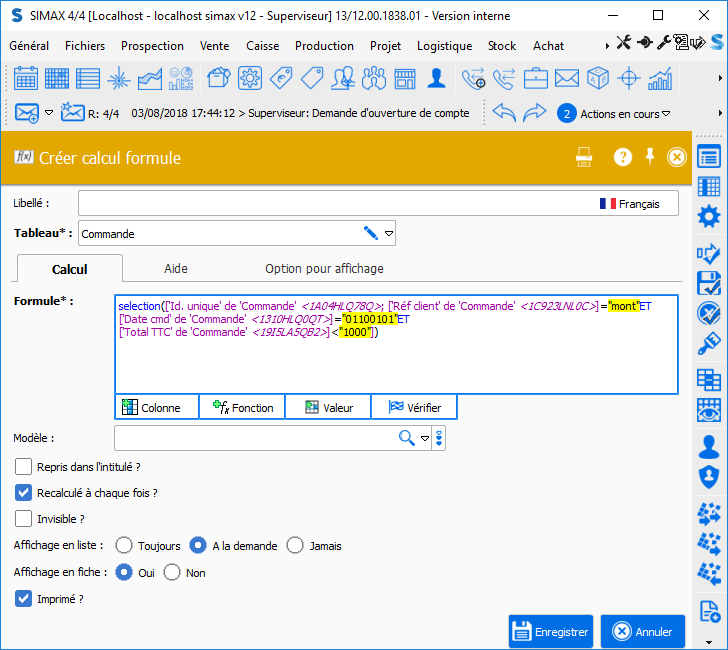
Task: Pin the Créer calcul formule panel
Action: click(x=650, y=157)
